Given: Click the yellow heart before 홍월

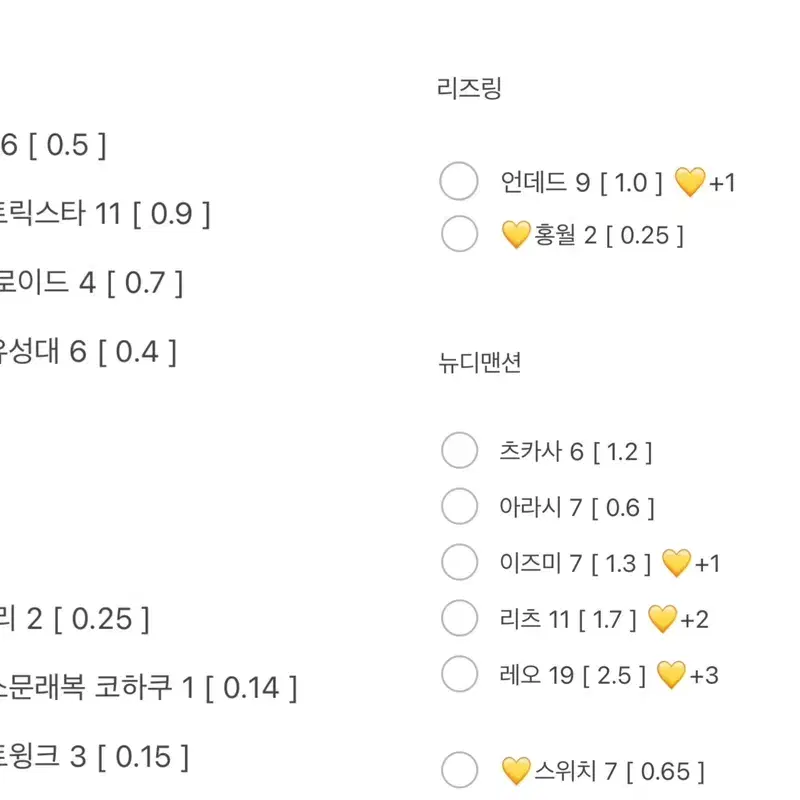Looking at the screenshot, I should click(516, 235).
